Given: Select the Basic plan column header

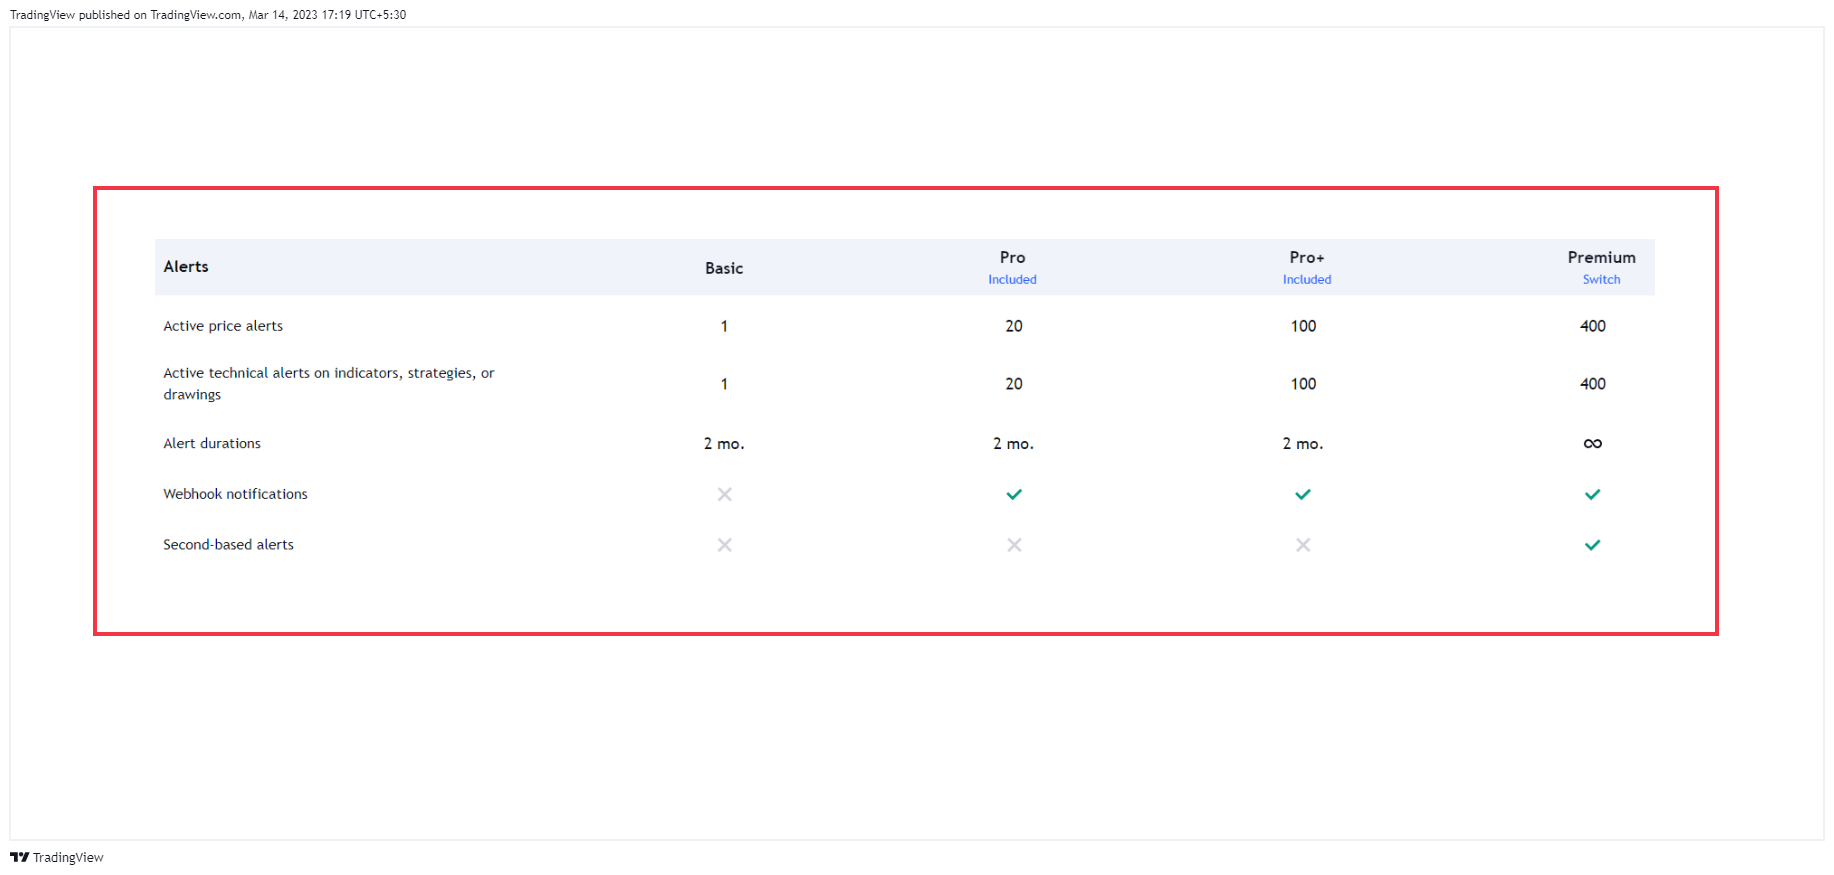Looking at the screenshot, I should pyautogui.click(x=724, y=268).
